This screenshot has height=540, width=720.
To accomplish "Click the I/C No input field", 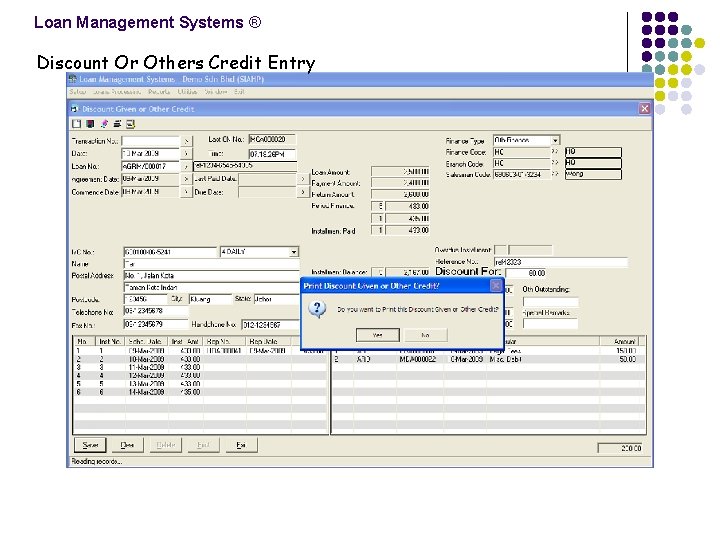I will 170,252.
